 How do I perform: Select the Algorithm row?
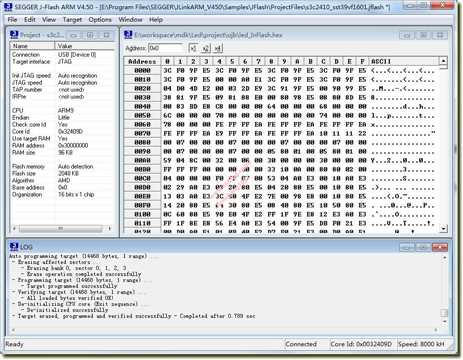click(x=62, y=180)
